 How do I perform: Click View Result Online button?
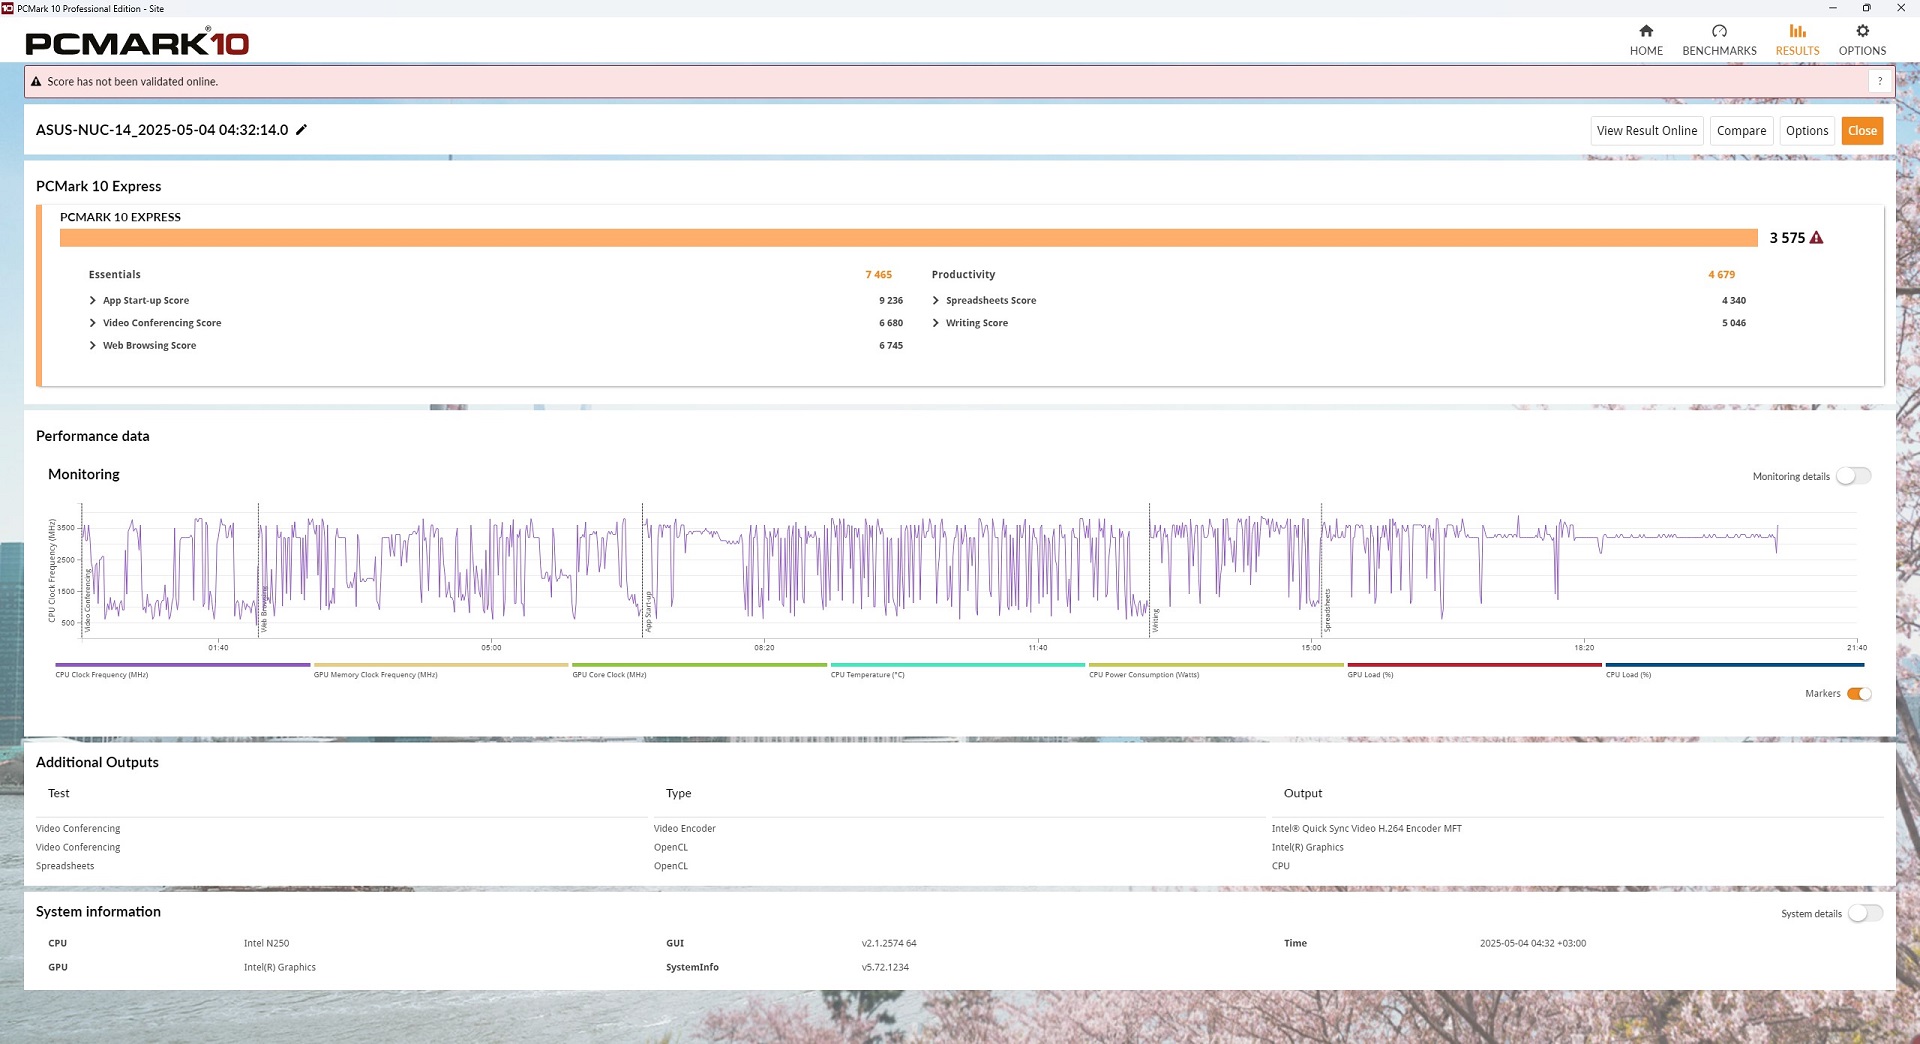click(x=1647, y=131)
